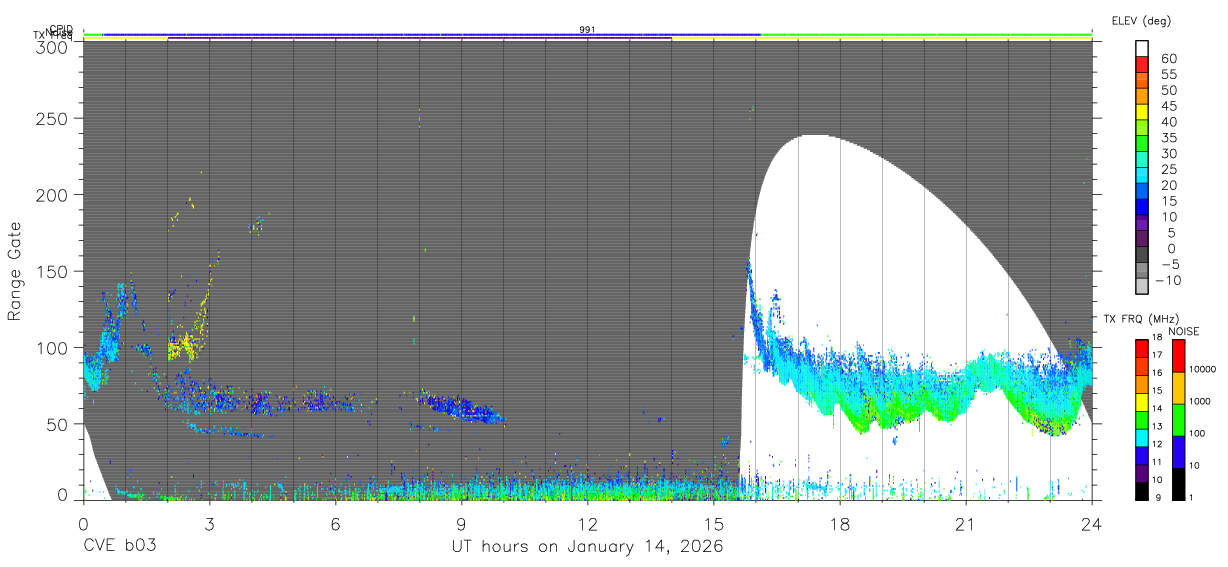Click the 3 hour tick label
This screenshot has width=1228, height=567.
tap(210, 524)
